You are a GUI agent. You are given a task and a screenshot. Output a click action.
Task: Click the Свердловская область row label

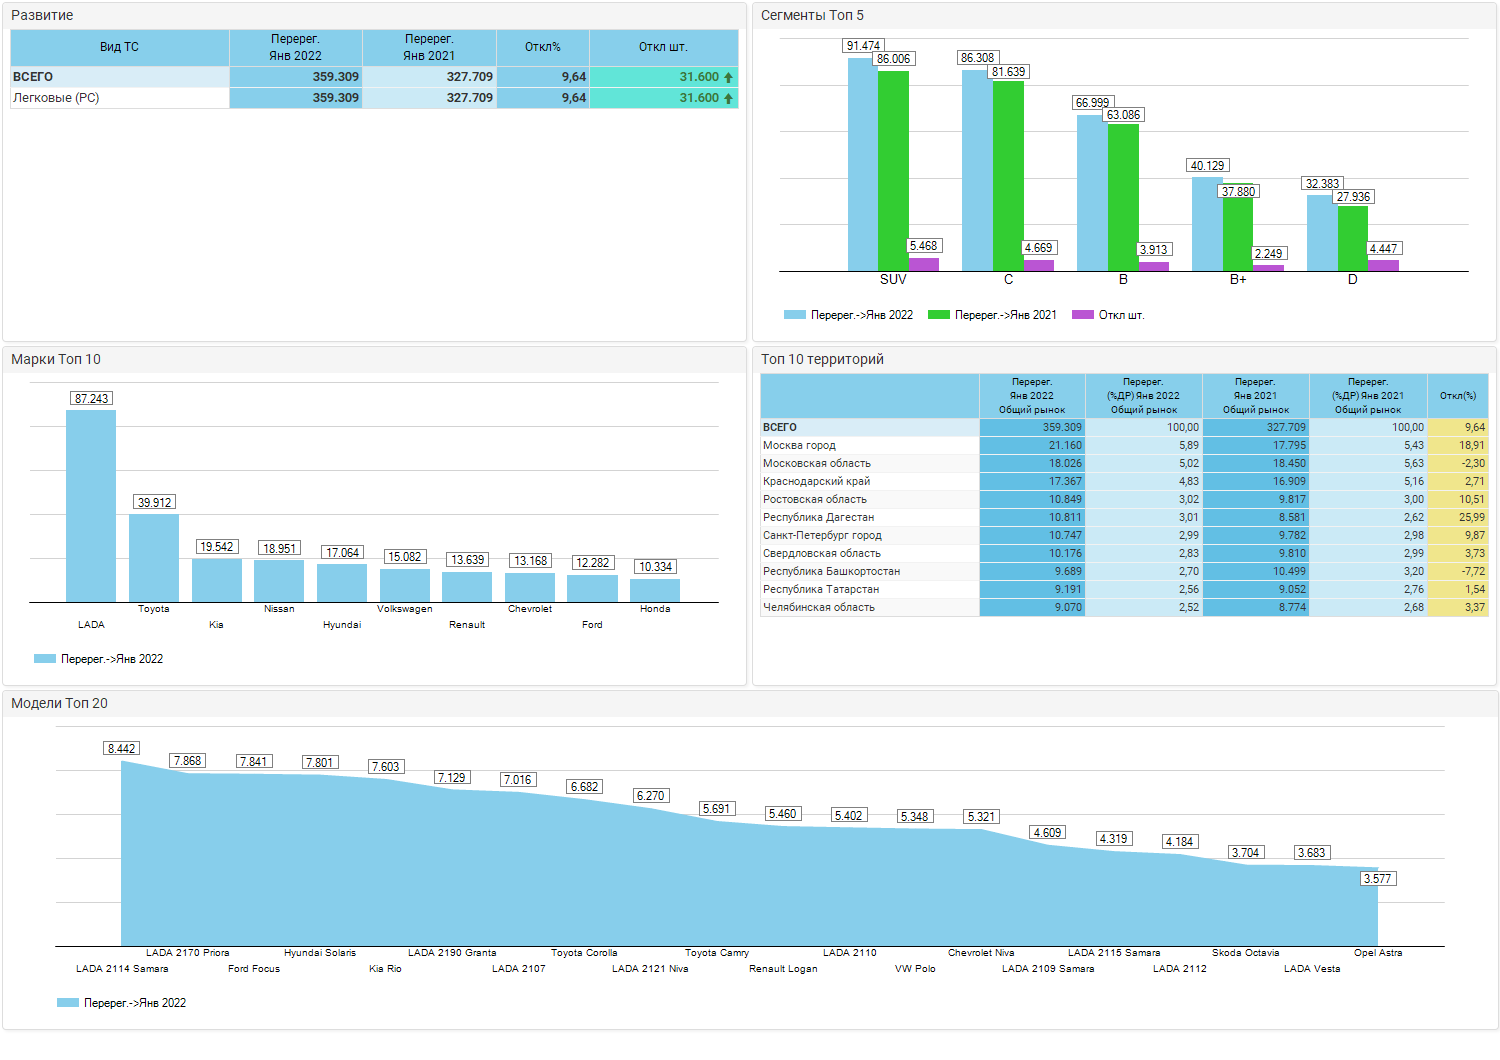822,554
